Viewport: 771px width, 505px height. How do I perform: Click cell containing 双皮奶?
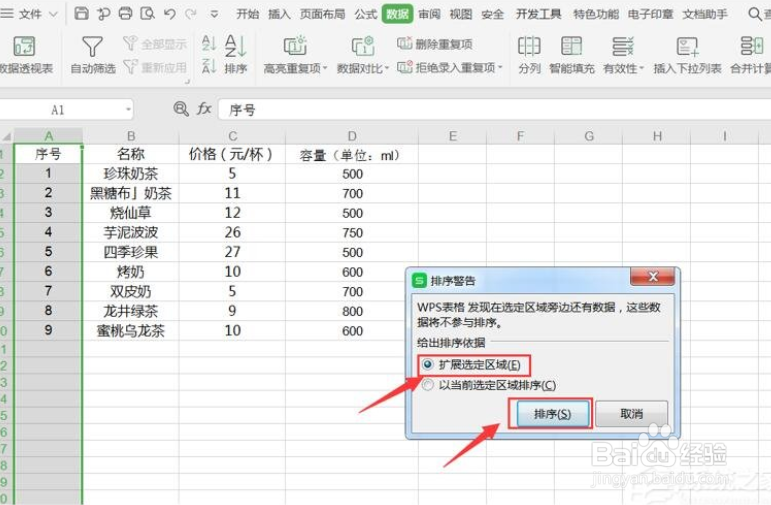pos(131,292)
